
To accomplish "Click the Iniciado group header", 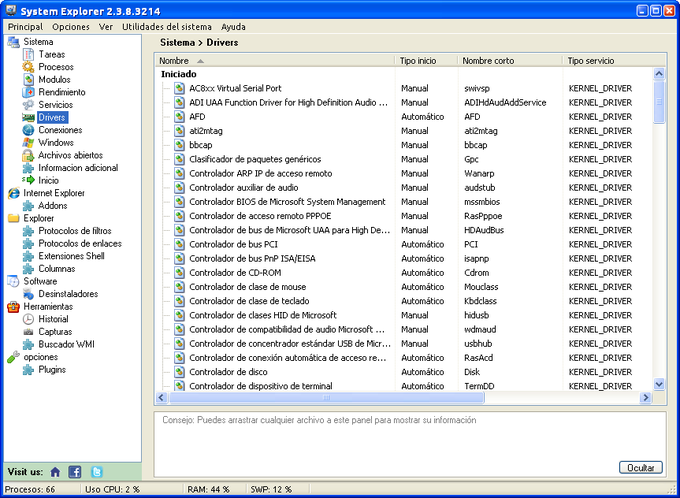I will click(179, 74).
